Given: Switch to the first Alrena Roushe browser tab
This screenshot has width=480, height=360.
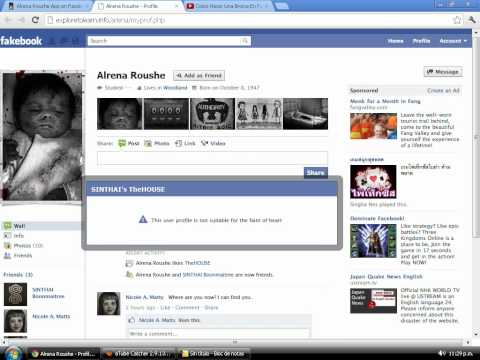Looking at the screenshot, I should (47, 6).
